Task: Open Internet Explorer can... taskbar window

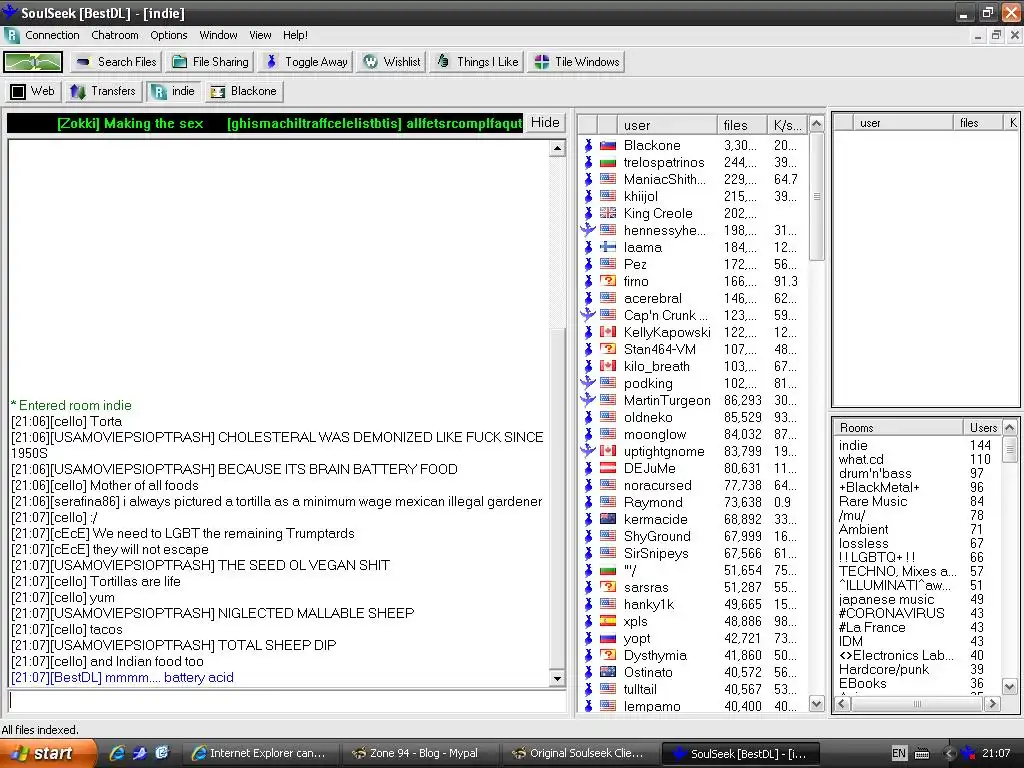Action: pyautogui.click(x=259, y=754)
